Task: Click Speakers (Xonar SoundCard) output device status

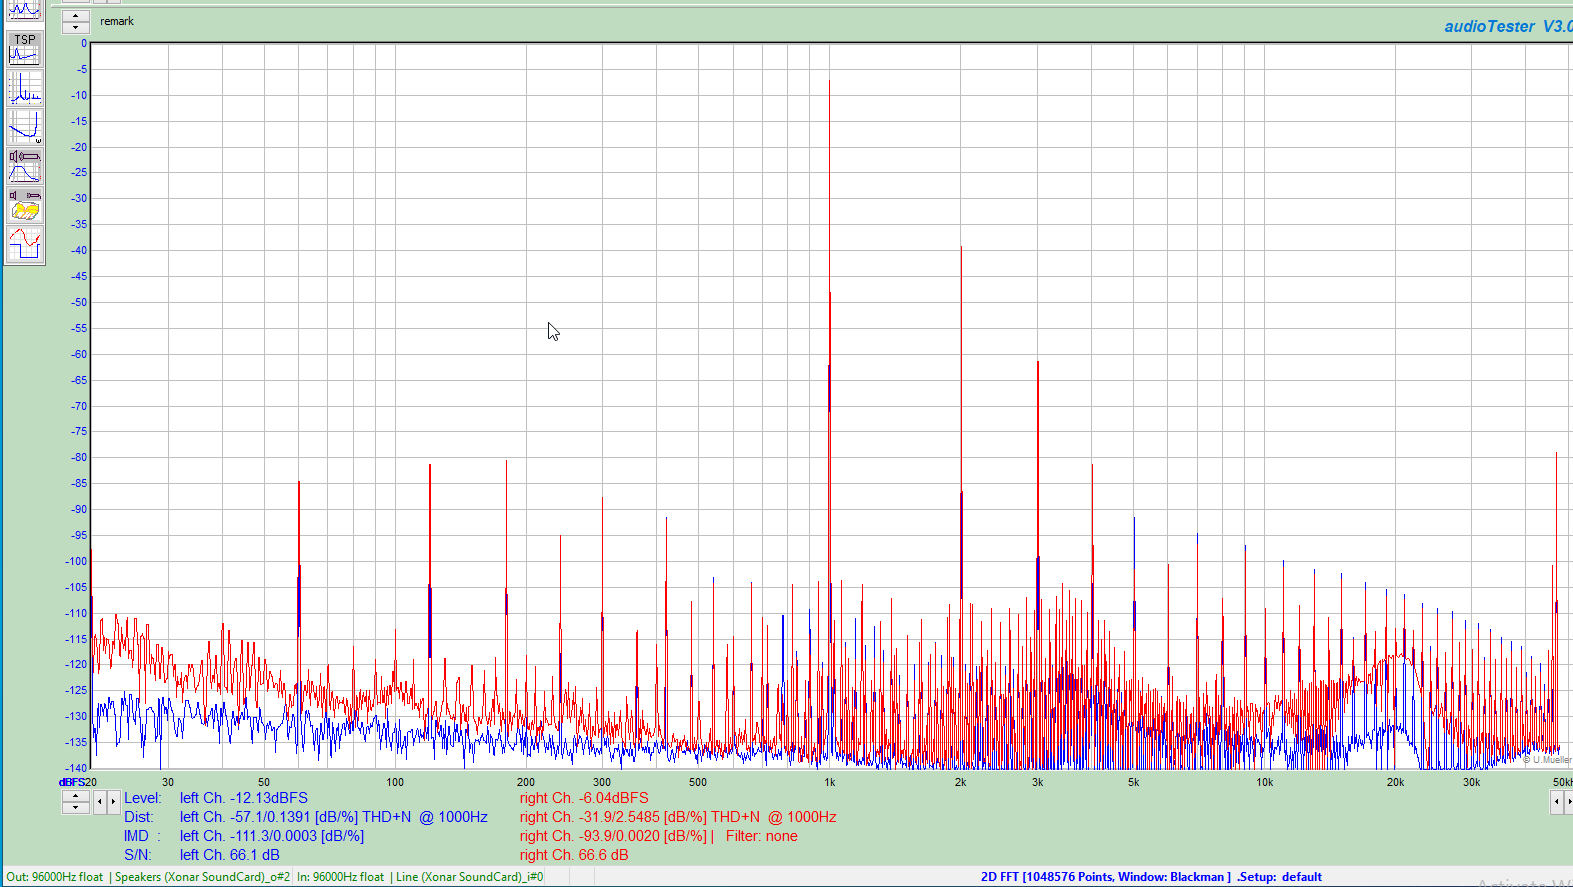Action: coord(202,877)
